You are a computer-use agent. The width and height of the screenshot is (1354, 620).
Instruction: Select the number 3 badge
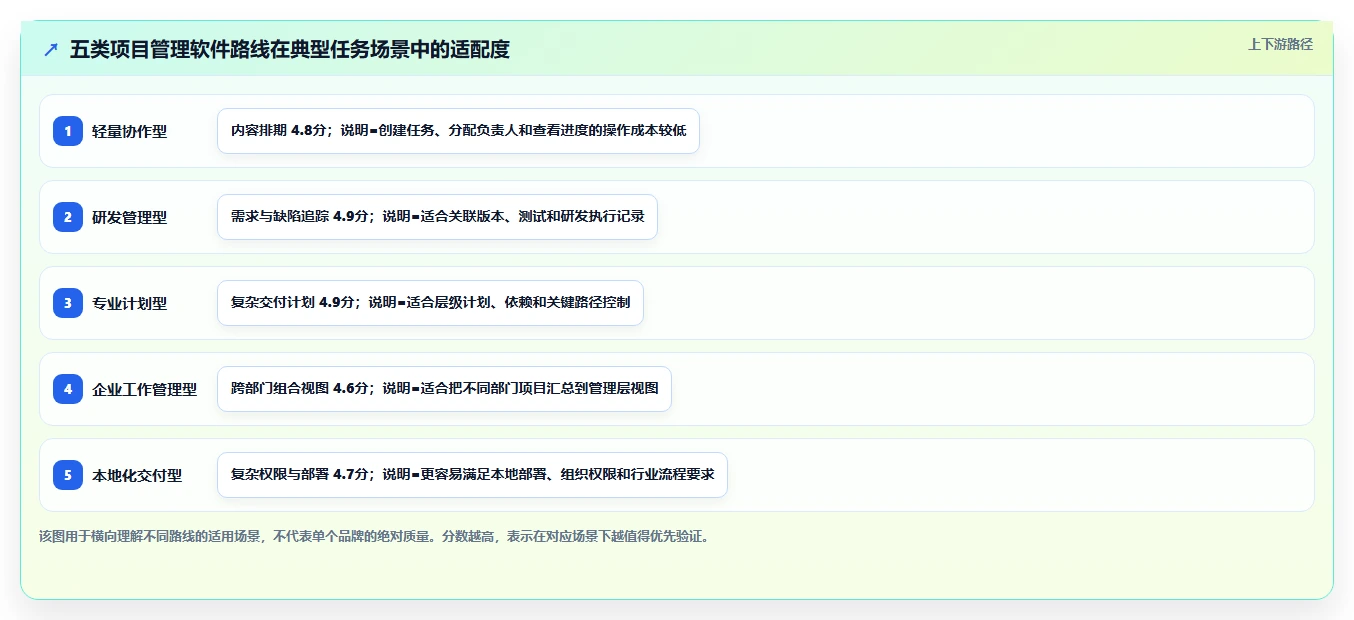68,303
